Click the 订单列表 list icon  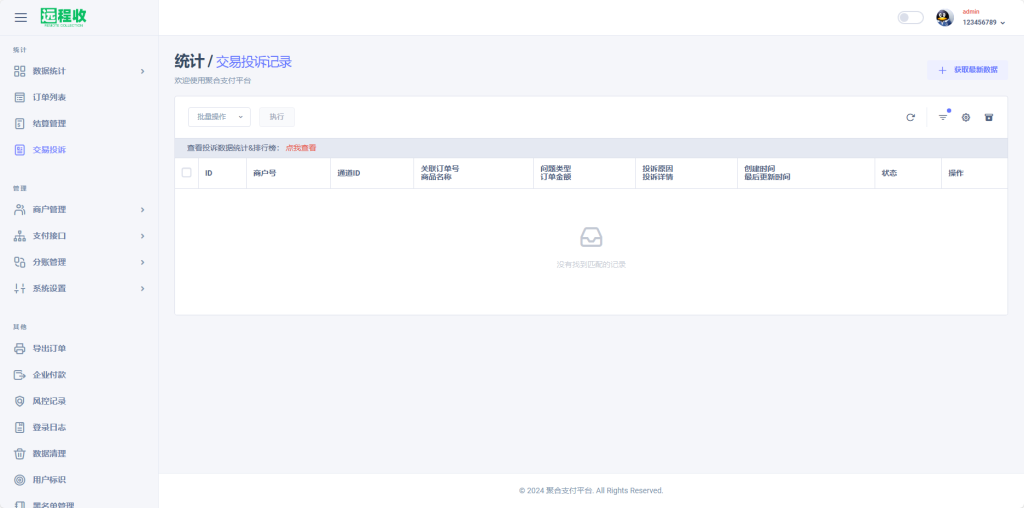point(20,97)
